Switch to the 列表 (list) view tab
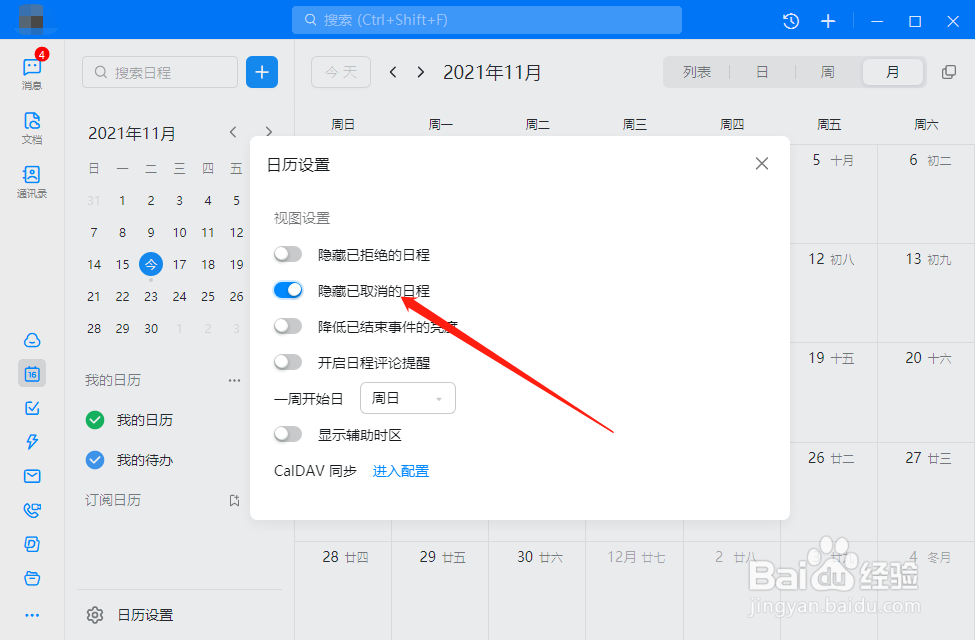975x640 pixels. point(697,72)
